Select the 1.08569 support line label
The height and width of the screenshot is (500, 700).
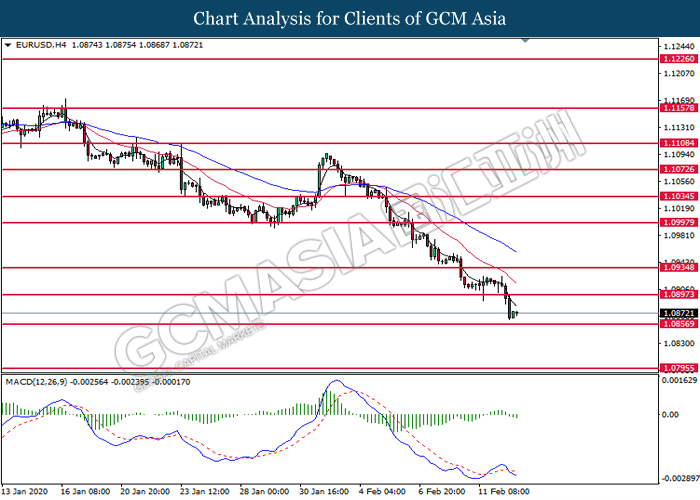coord(679,324)
